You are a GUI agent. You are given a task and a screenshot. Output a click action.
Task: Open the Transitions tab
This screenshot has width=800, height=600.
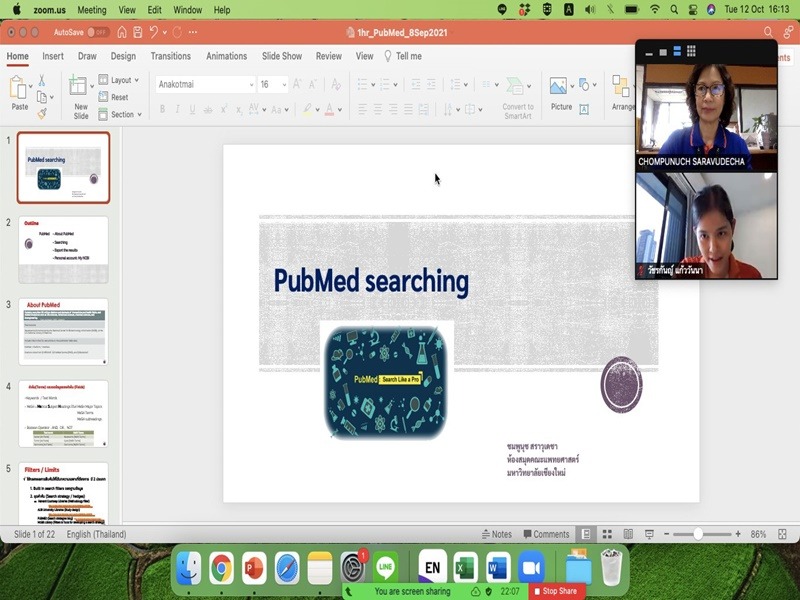[x=170, y=56]
